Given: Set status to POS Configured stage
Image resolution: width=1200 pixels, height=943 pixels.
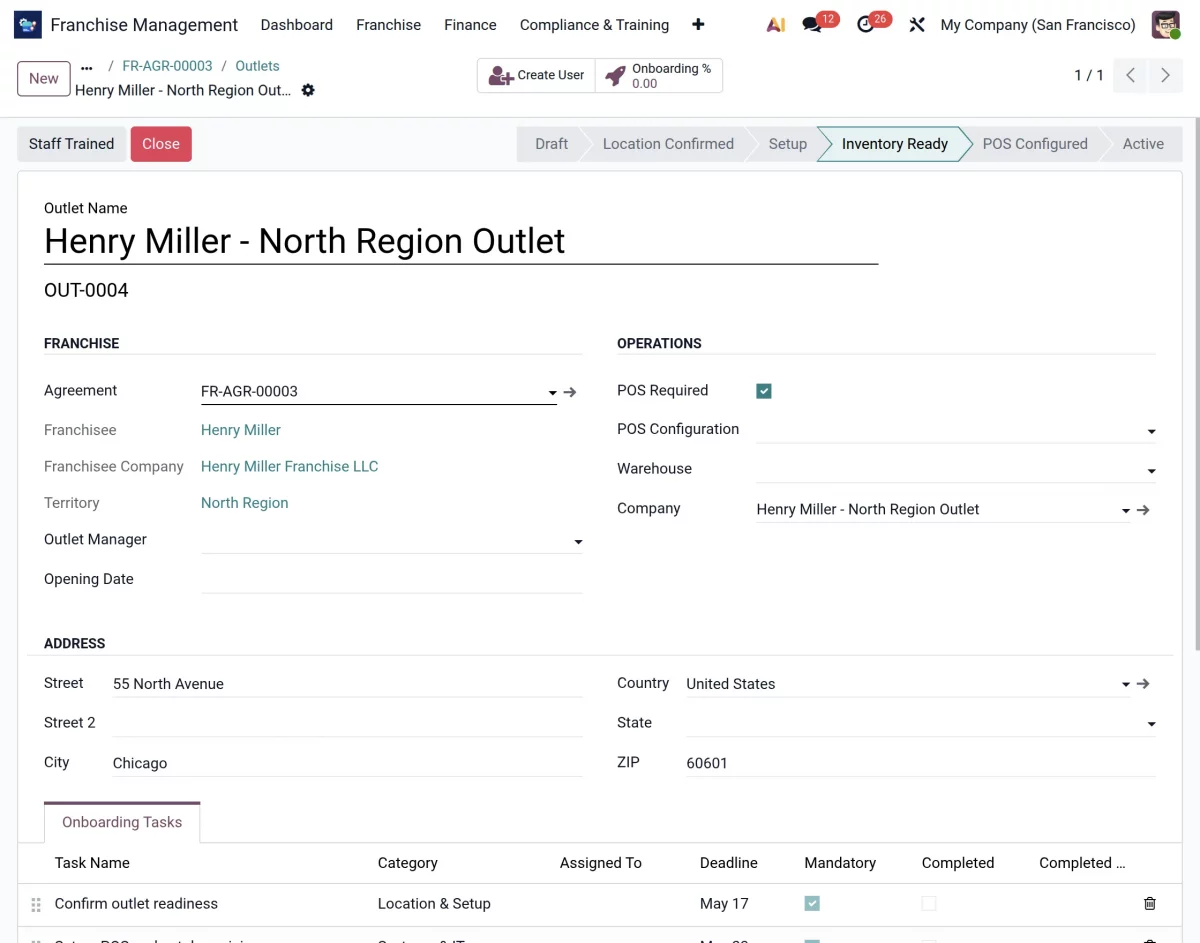Looking at the screenshot, I should 1035,144.
